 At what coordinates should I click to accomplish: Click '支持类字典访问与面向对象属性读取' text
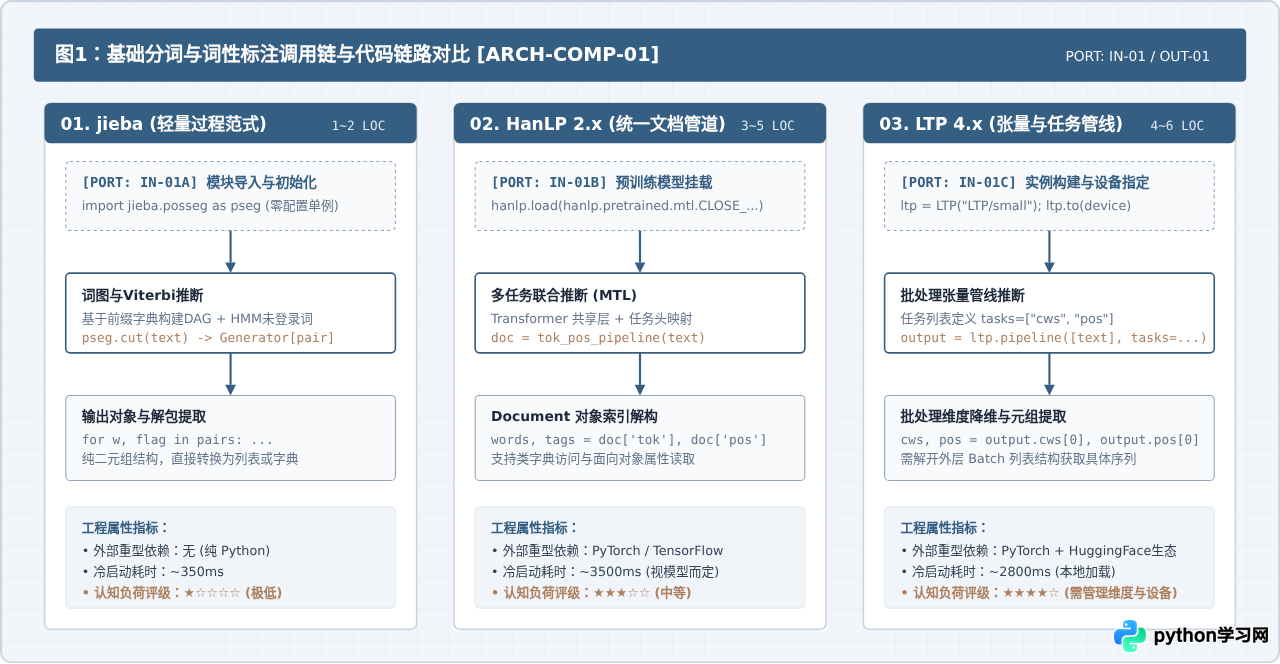coord(593,459)
